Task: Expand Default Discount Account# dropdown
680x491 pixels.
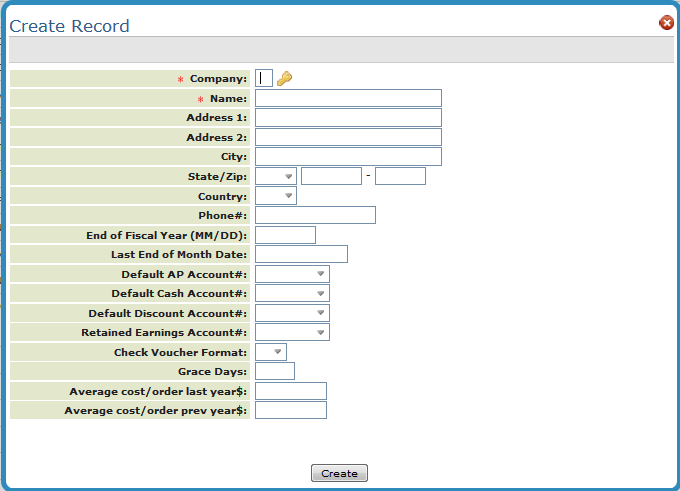Action: (x=292, y=313)
